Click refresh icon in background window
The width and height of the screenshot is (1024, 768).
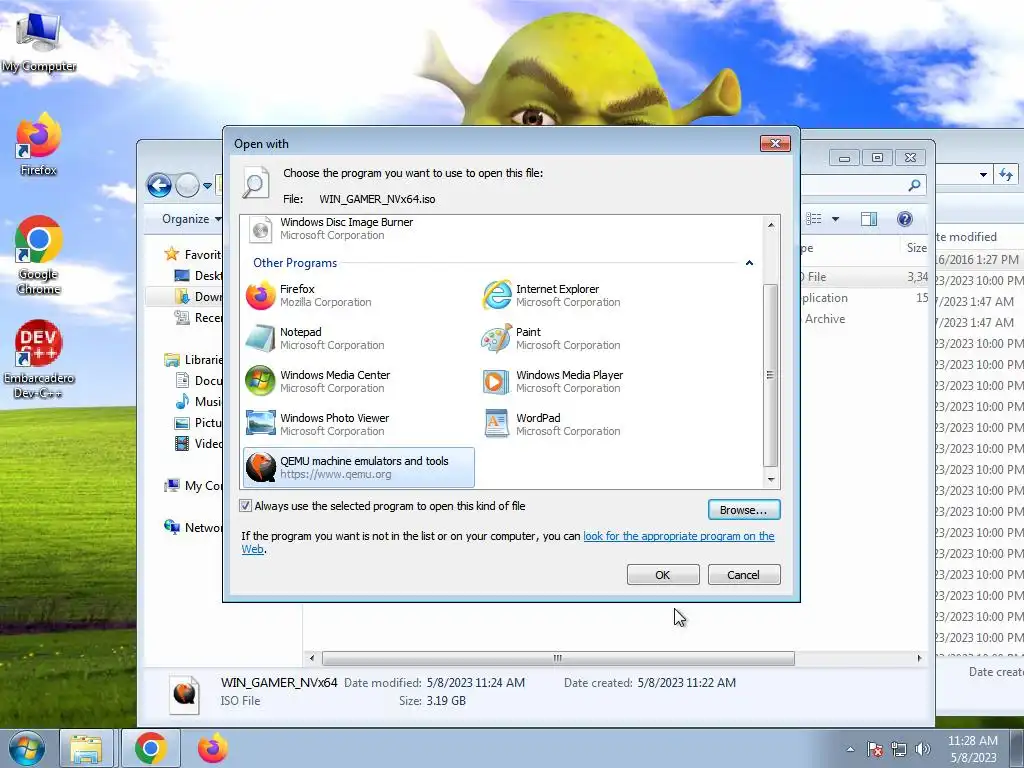click(1006, 174)
